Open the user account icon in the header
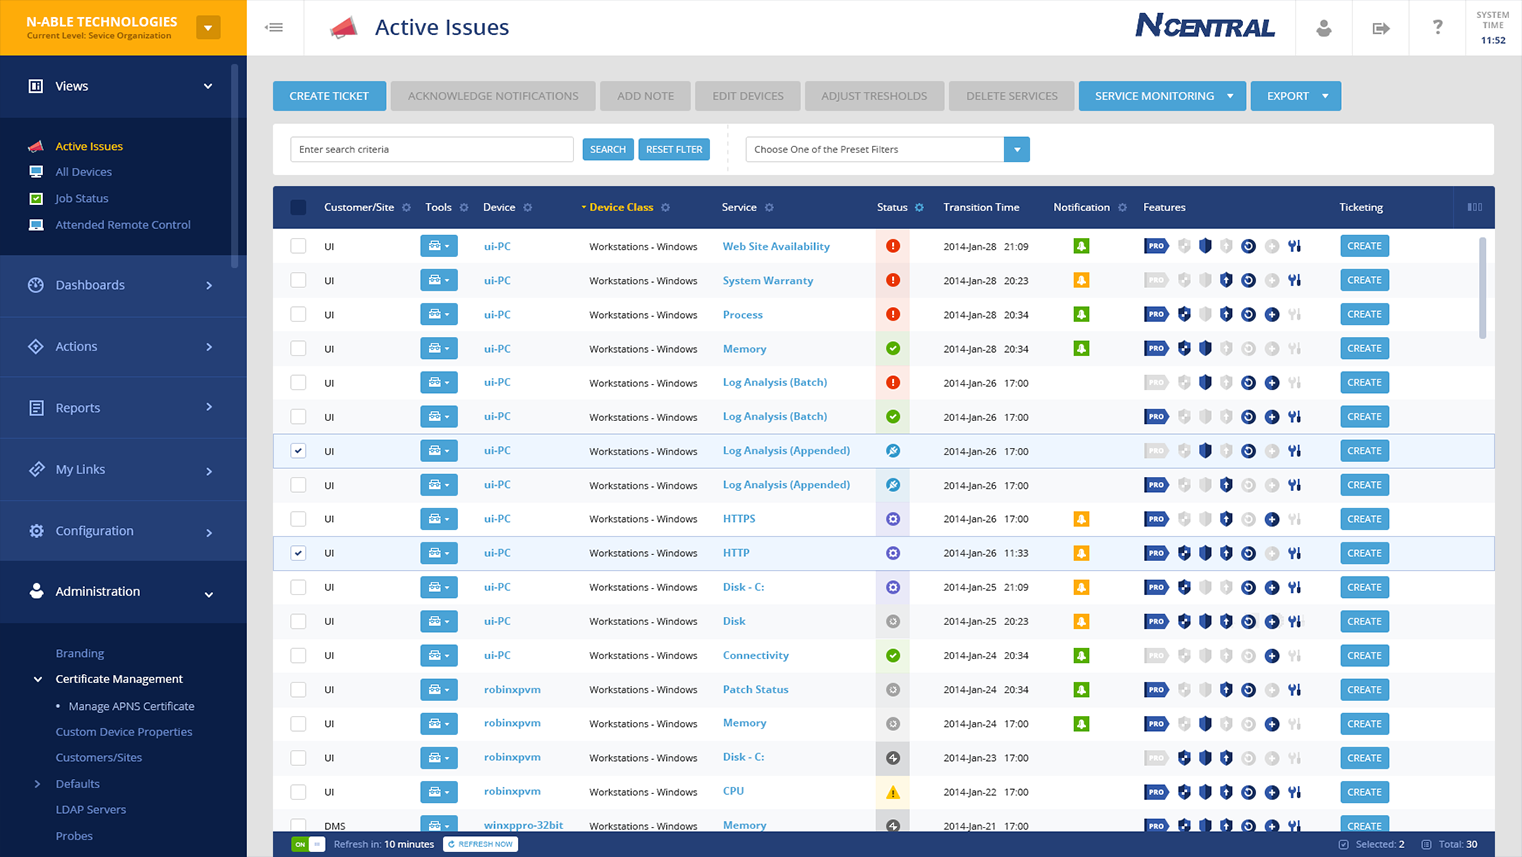This screenshot has height=857, width=1522. (1323, 28)
